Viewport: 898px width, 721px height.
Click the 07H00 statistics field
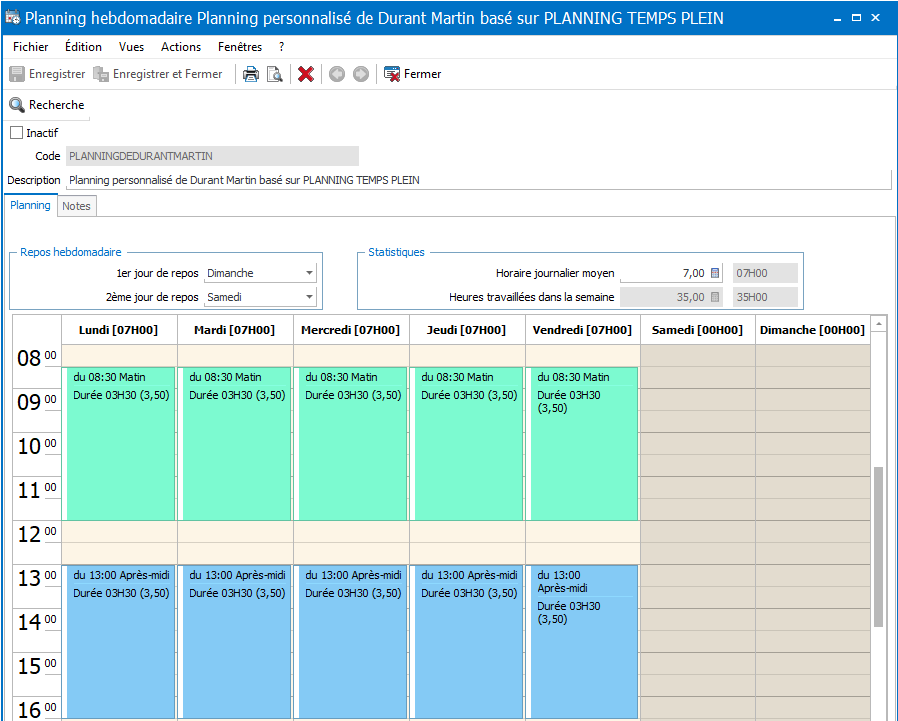coord(765,273)
